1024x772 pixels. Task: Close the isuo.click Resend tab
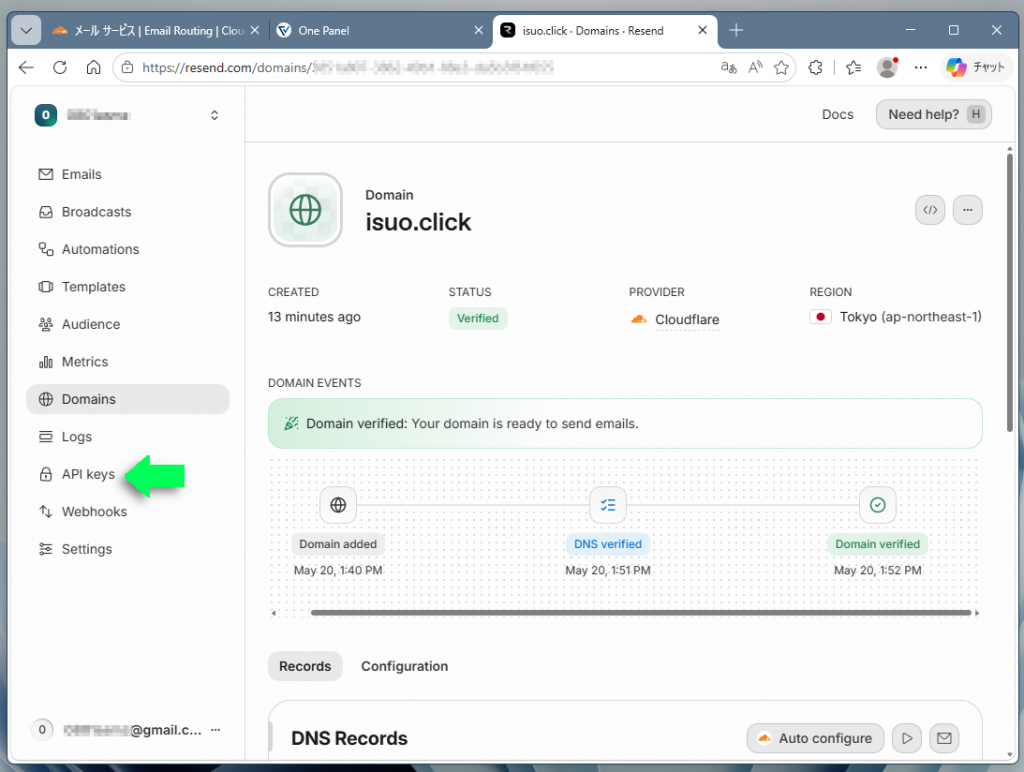click(x=703, y=30)
